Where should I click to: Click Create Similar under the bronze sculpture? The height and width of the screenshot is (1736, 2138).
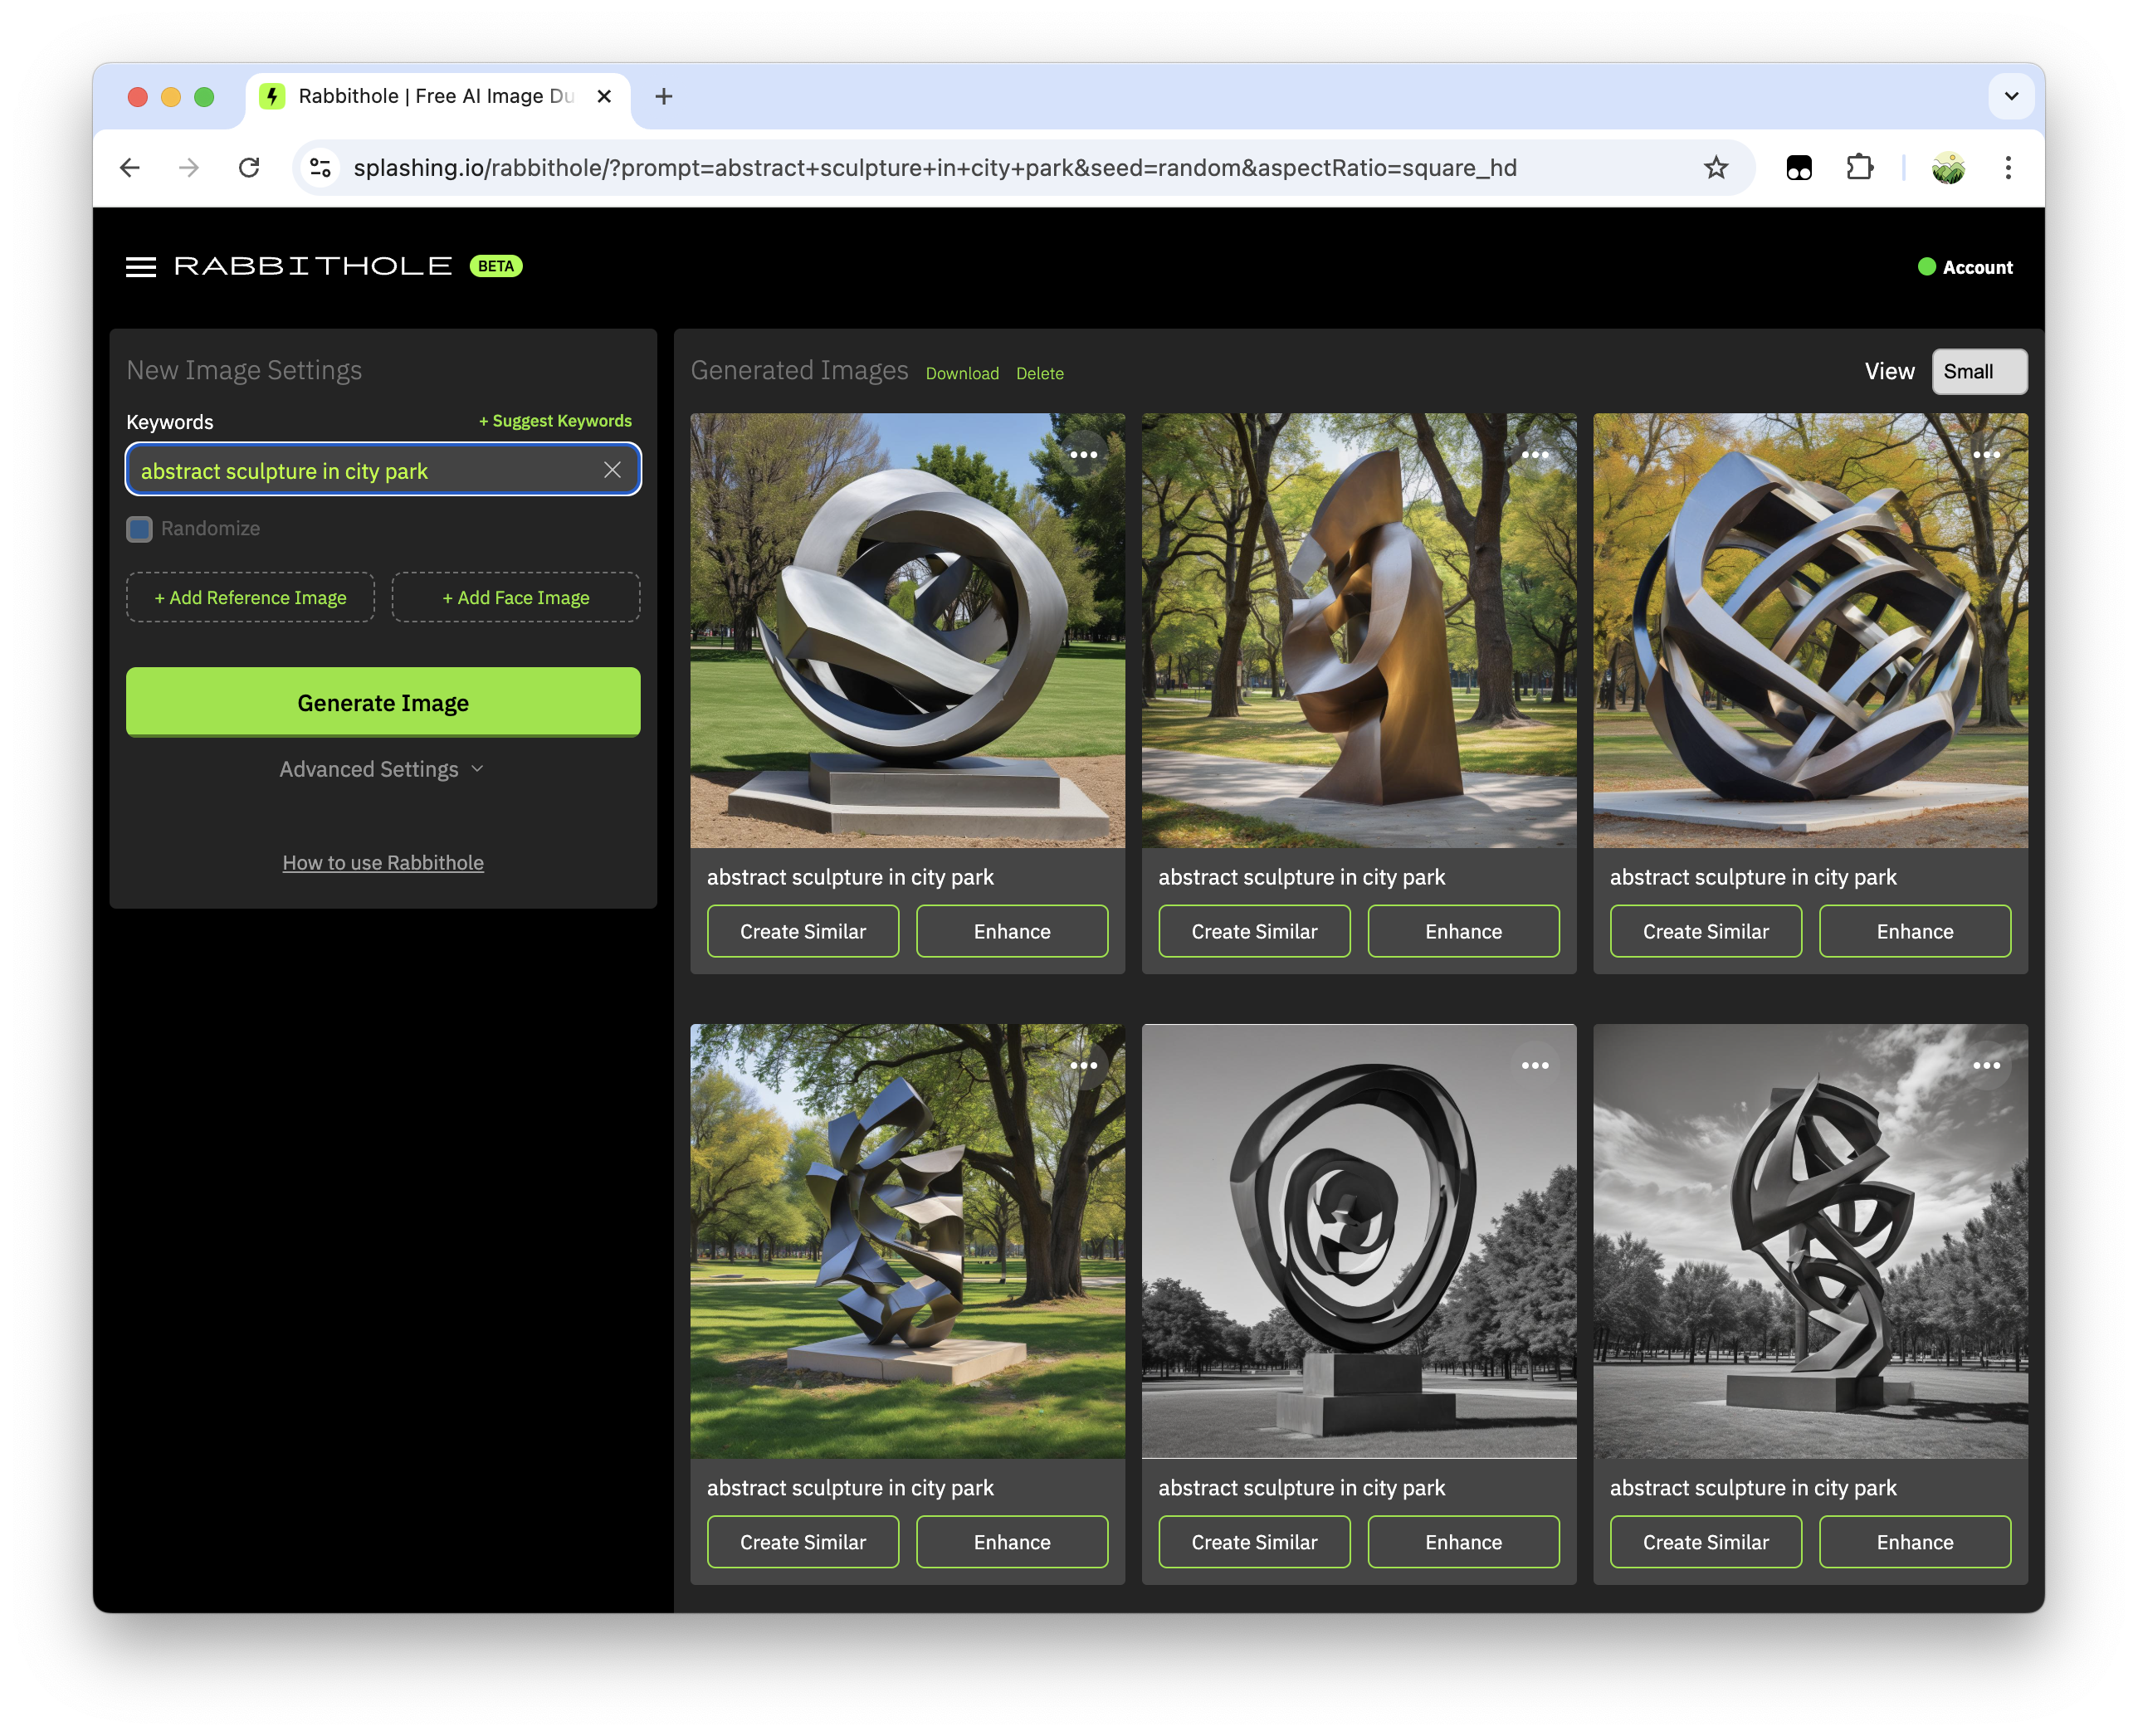click(x=1254, y=931)
